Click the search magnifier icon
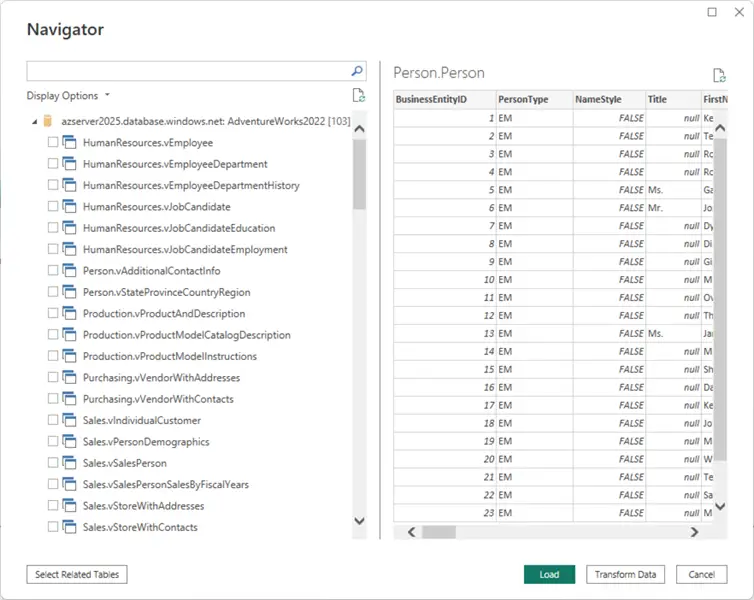This screenshot has width=754, height=600. 357,71
